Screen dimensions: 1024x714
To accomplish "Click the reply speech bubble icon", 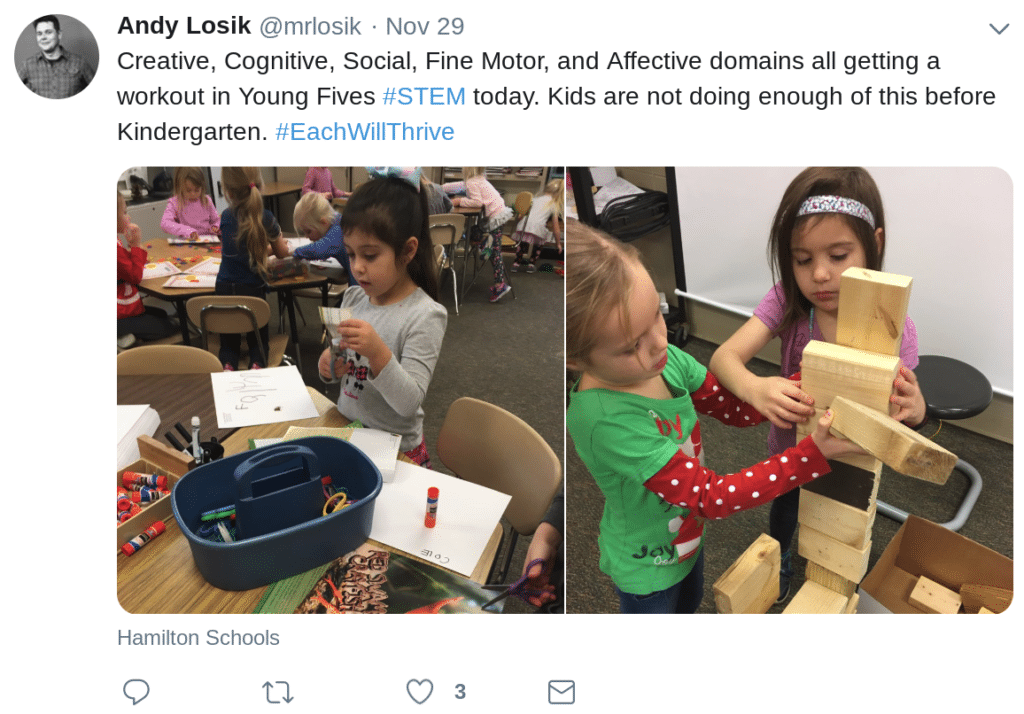I will pos(136,691).
